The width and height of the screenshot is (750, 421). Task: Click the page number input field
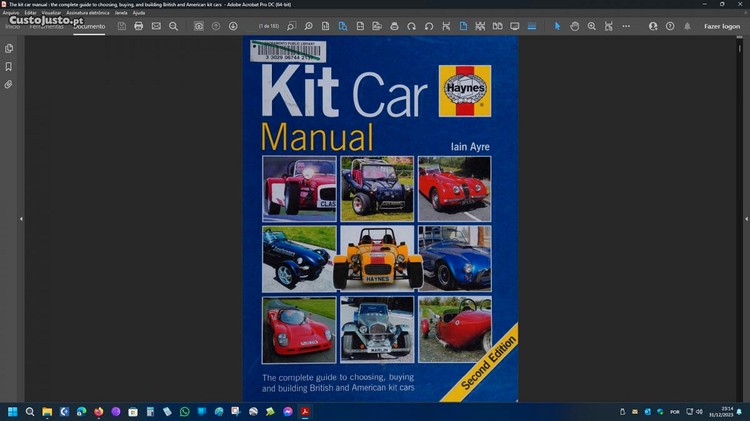[269, 26]
